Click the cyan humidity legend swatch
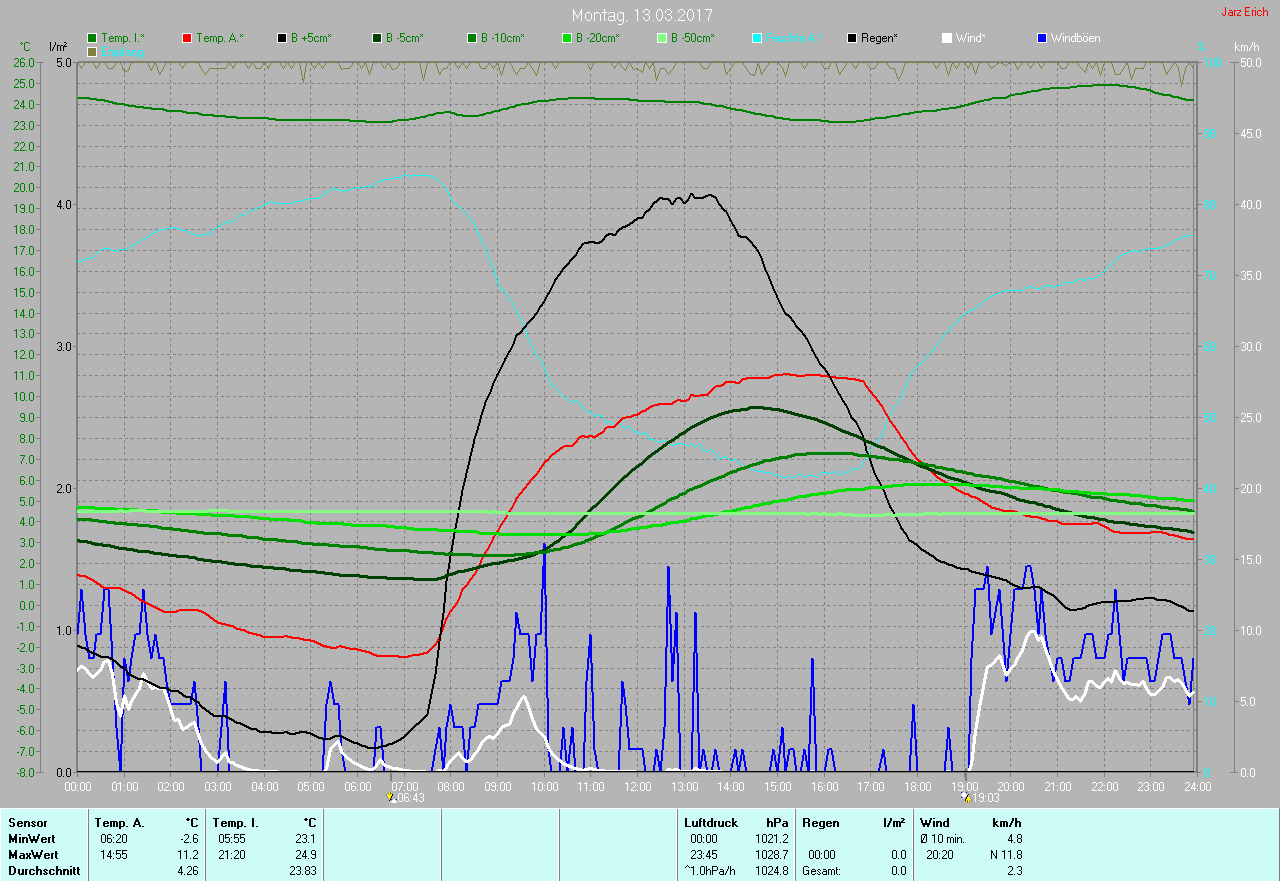This screenshot has width=1280, height=881. tap(757, 38)
